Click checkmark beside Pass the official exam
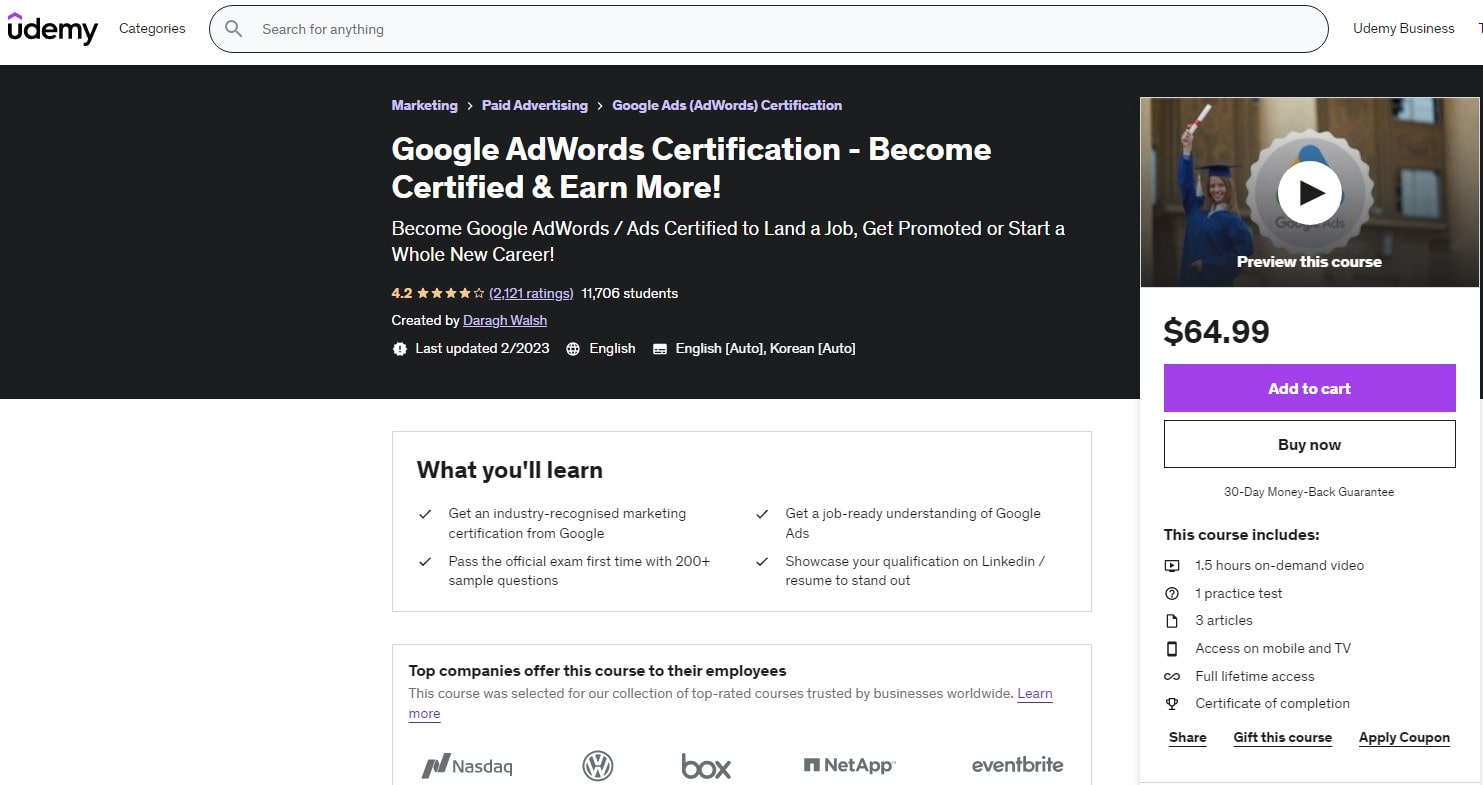The width and height of the screenshot is (1483, 785). coord(425,562)
